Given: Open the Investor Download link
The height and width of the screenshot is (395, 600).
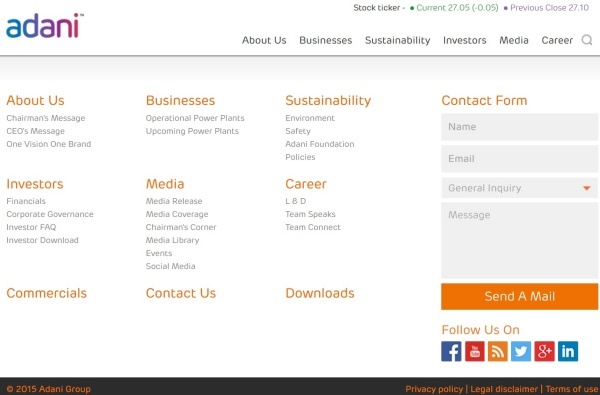Looking at the screenshot, I should pyautogui.click(x=42, y=240).
